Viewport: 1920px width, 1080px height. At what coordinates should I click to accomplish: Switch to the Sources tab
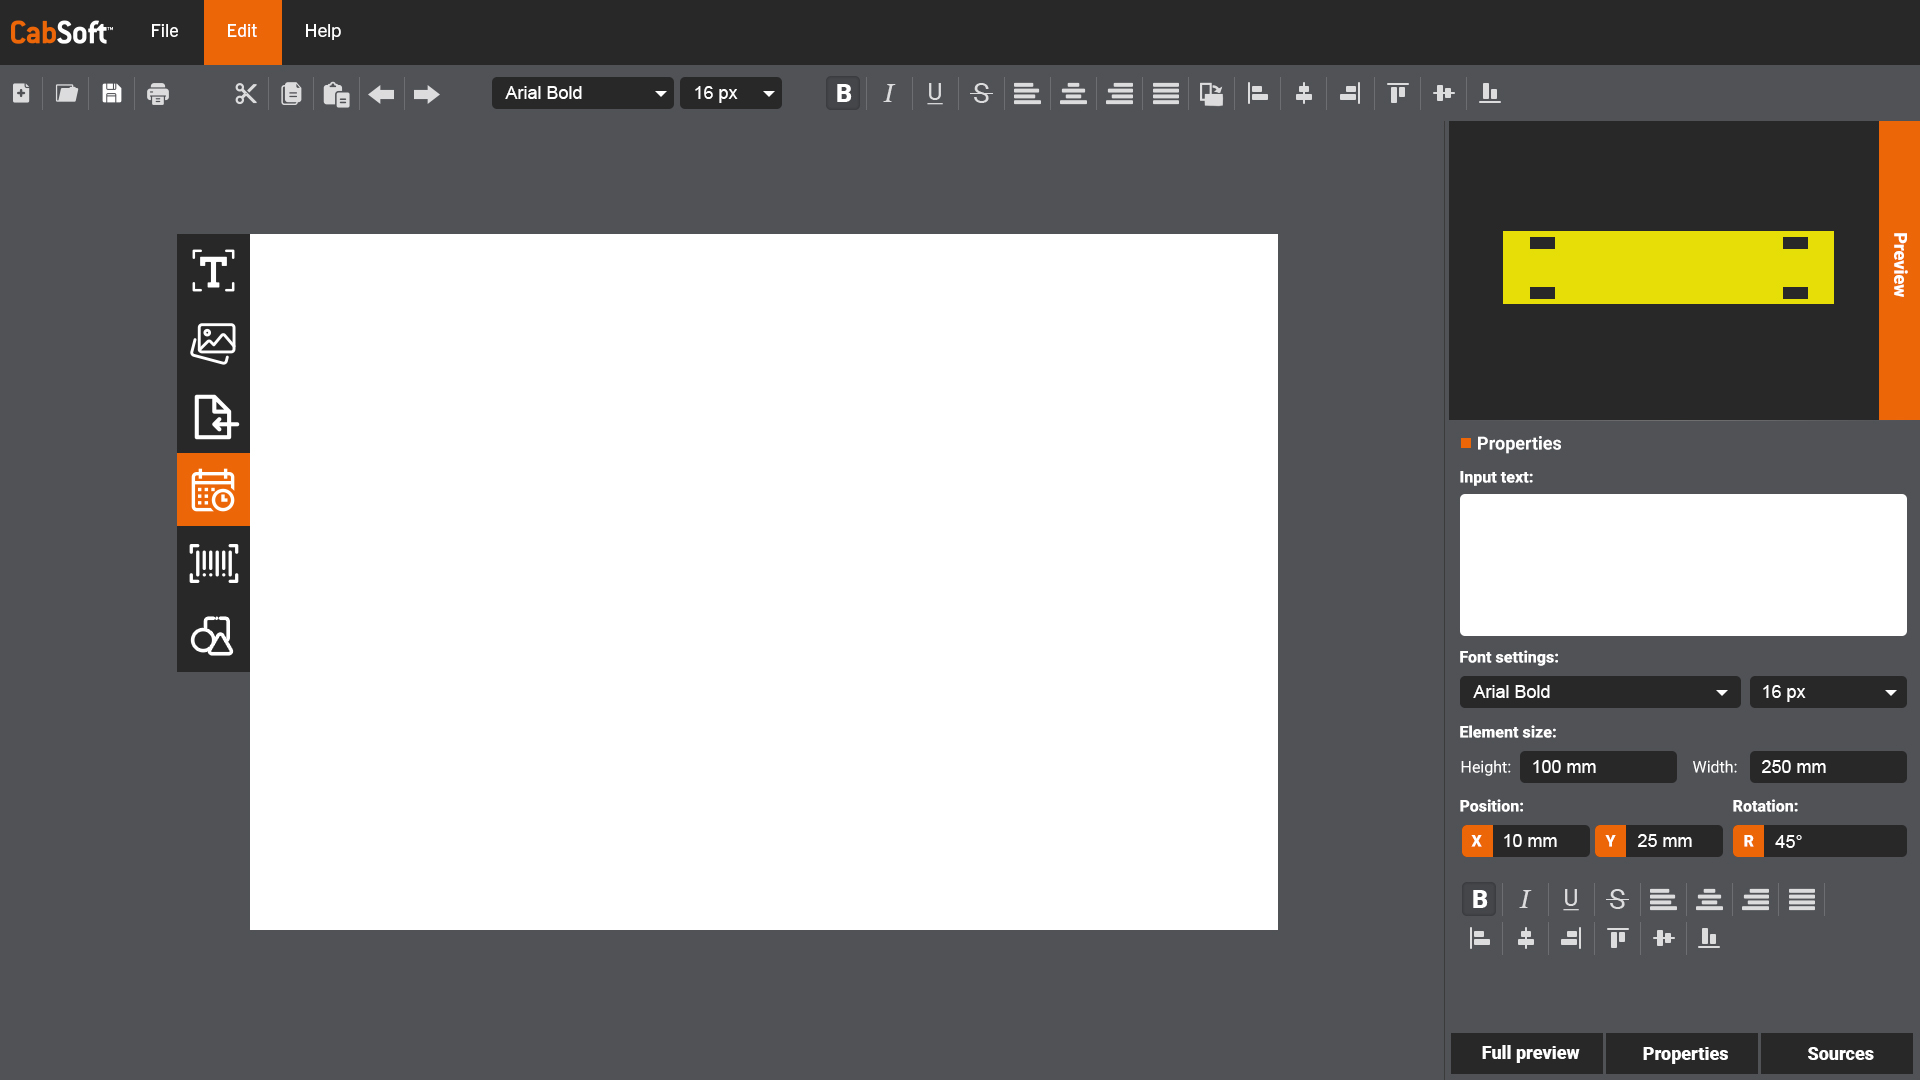[x=1839, y=1053]
